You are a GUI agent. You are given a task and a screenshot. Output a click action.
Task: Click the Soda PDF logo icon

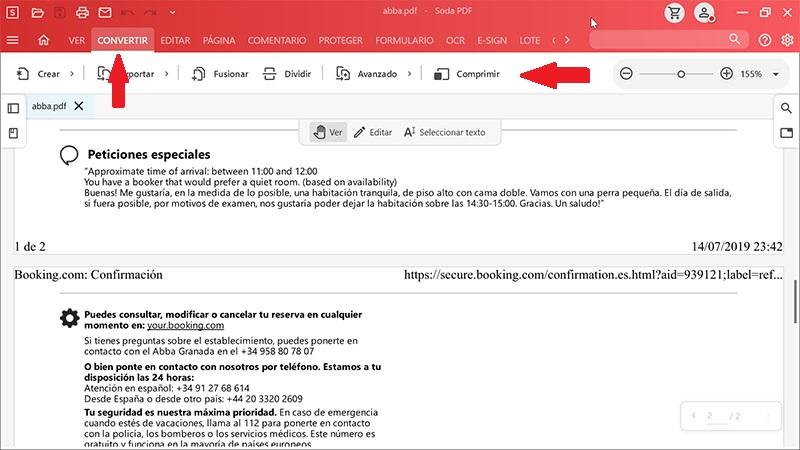pyautogui.click(x=13, y=13)
